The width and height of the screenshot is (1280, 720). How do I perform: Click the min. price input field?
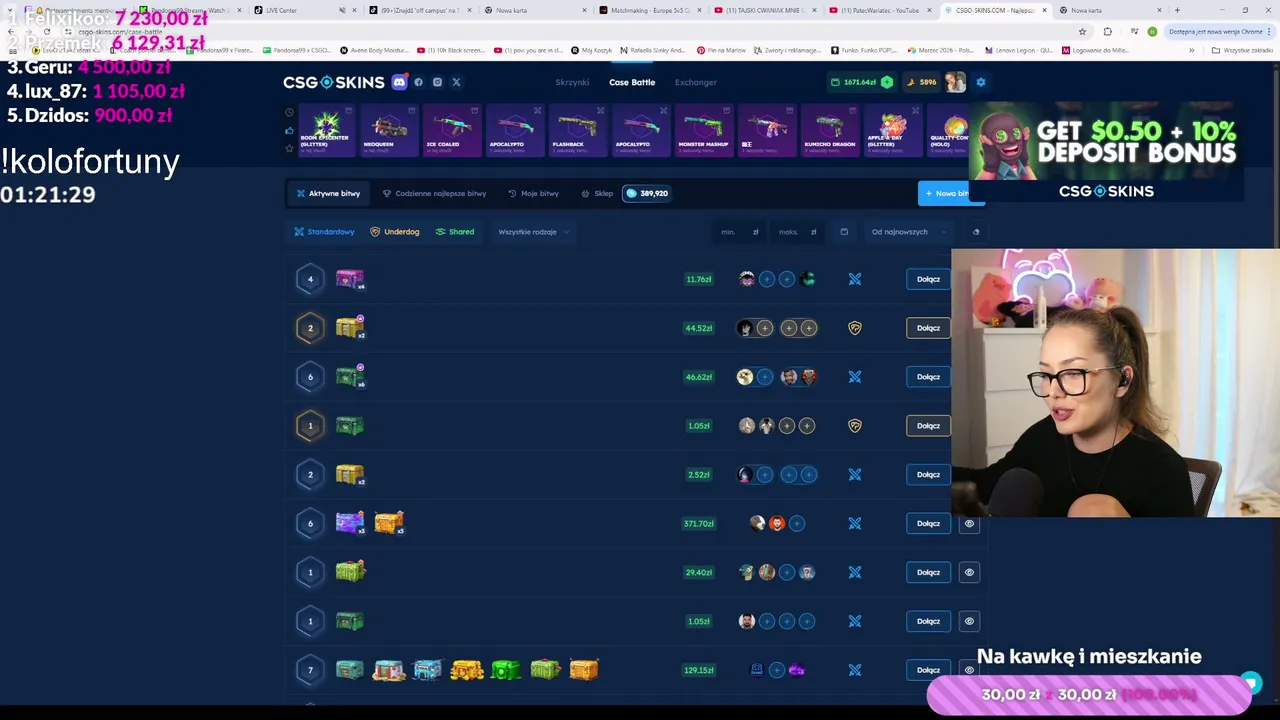(739, 232)
